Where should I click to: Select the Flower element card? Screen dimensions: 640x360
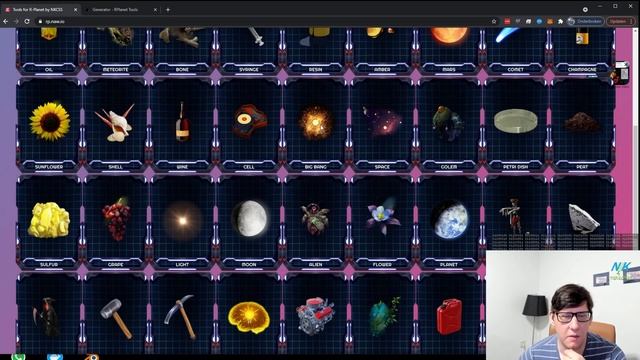point(382,224)
